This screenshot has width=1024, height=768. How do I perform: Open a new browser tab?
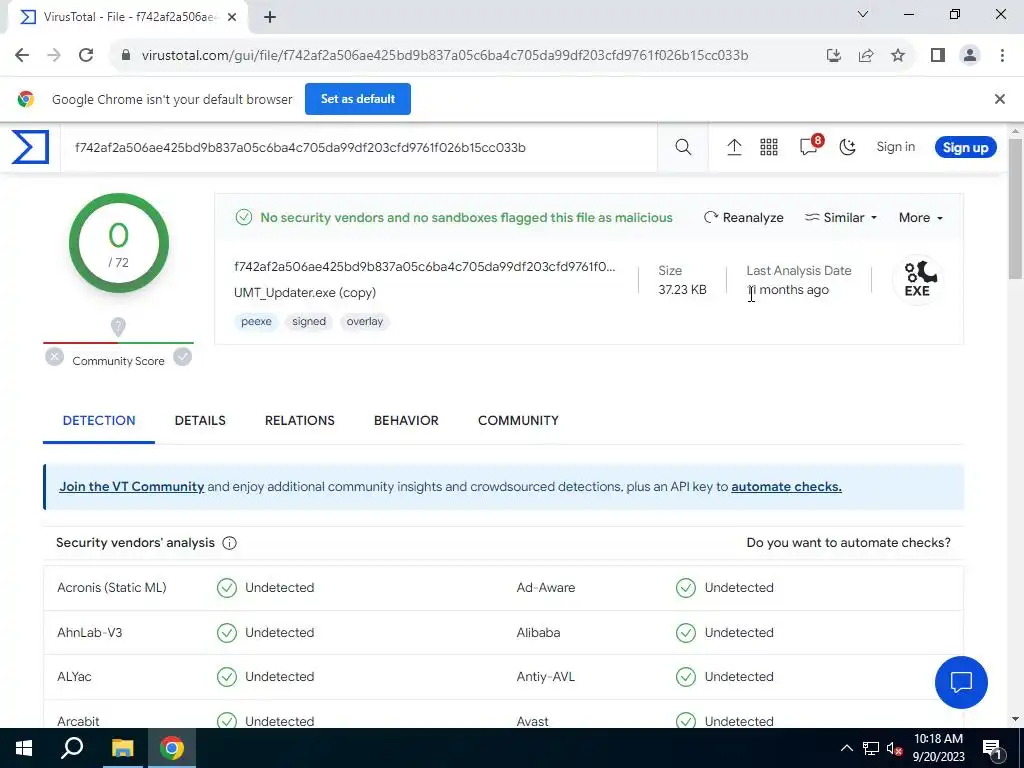click(x=270, y=17)
